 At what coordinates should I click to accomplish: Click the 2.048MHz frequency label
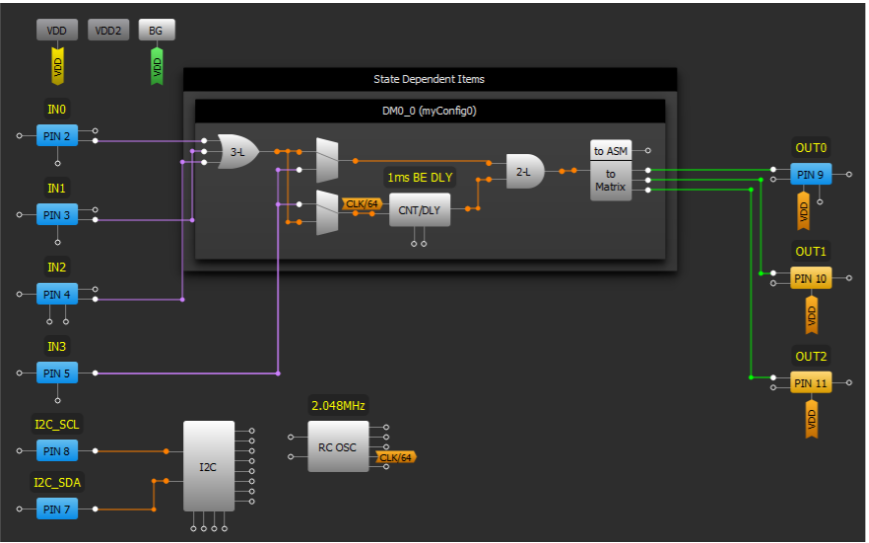click(x=338, y=406)
